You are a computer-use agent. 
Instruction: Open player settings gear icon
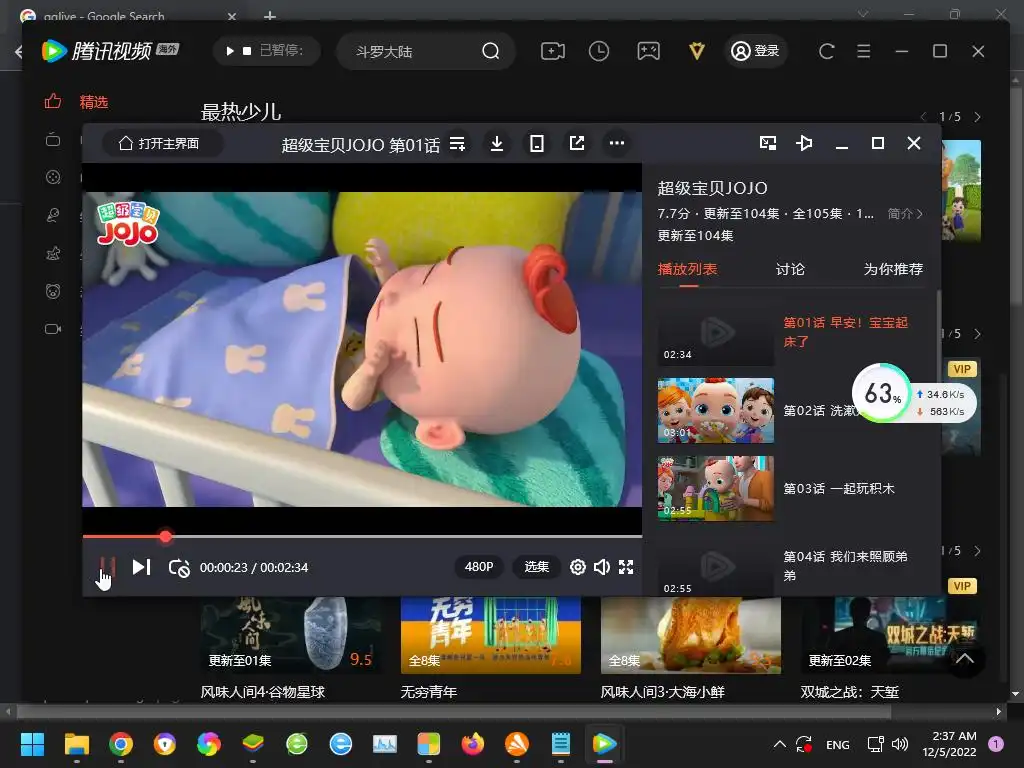(x=577, y=567)
